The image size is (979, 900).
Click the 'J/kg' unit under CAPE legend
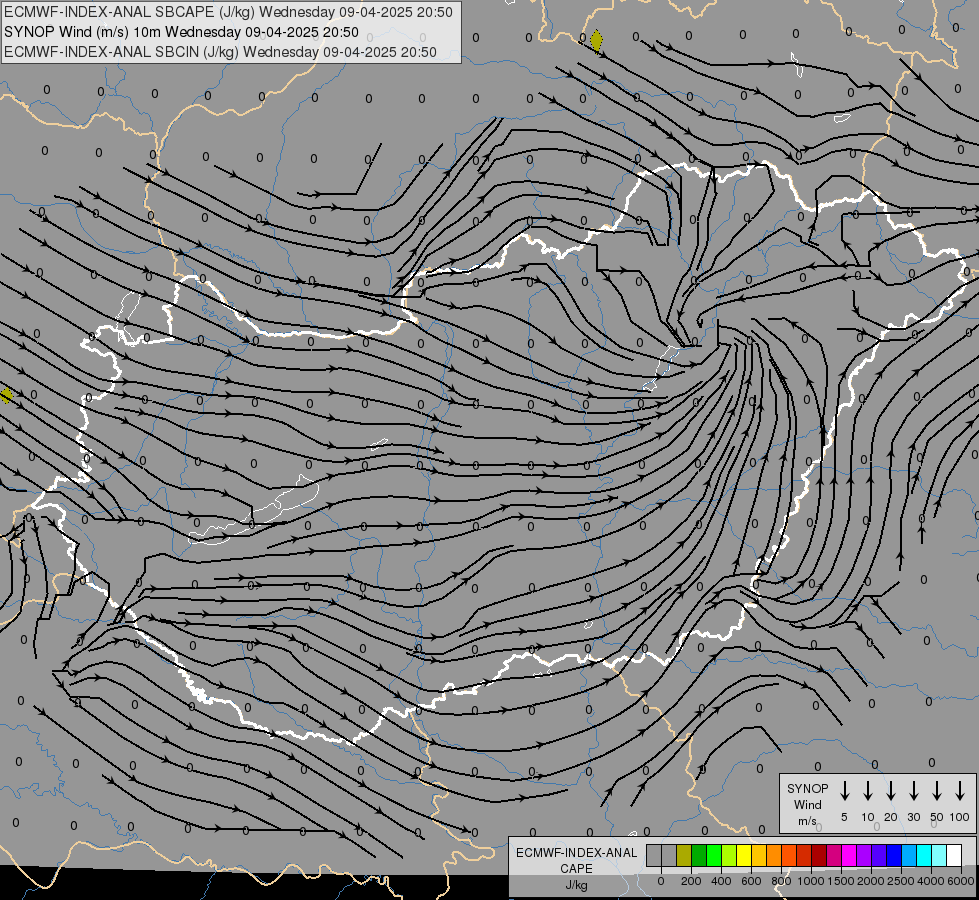576,885
